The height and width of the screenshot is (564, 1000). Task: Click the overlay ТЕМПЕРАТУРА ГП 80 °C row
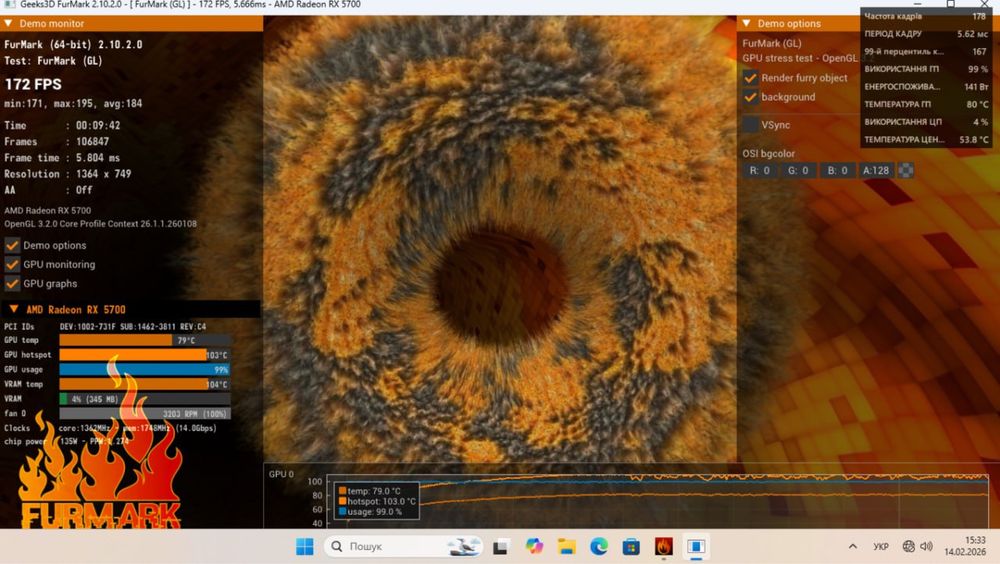(x=925, y=104)
